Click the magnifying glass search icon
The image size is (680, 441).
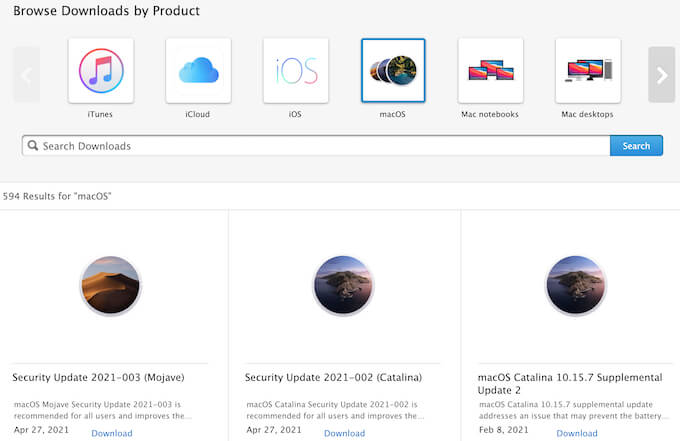click(33, 145)
